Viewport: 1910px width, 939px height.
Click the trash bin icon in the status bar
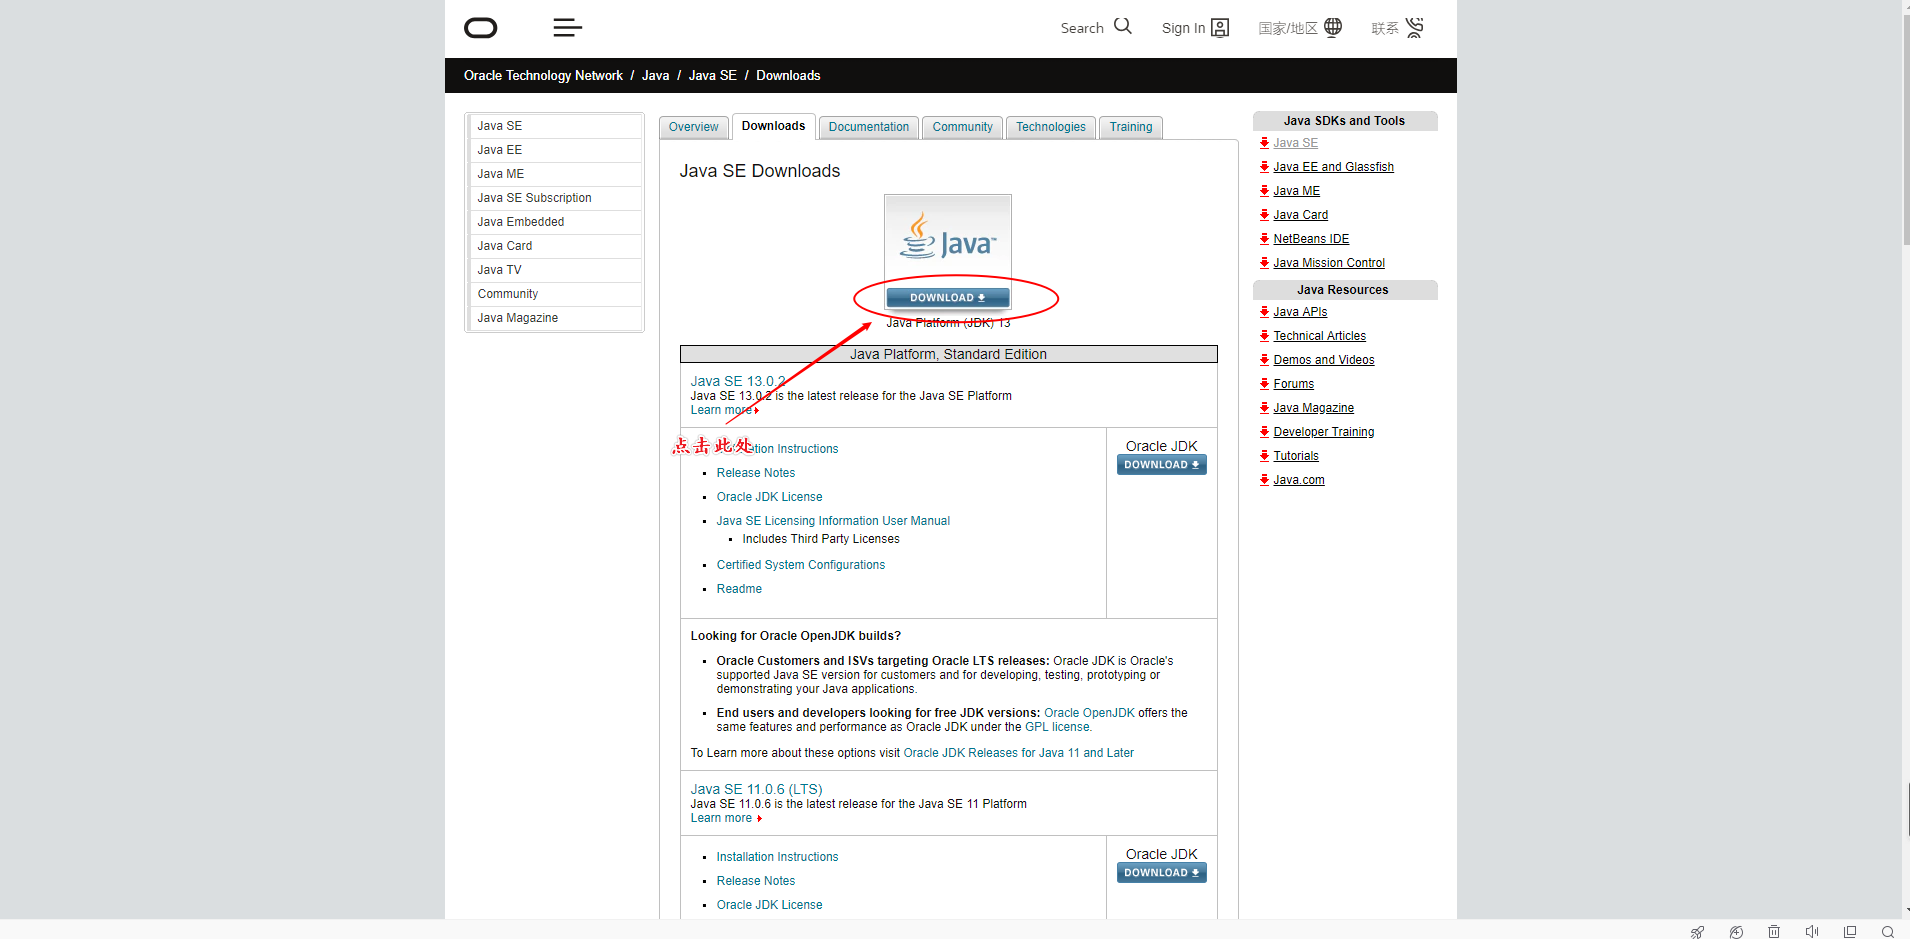(x=1774, y=932)
